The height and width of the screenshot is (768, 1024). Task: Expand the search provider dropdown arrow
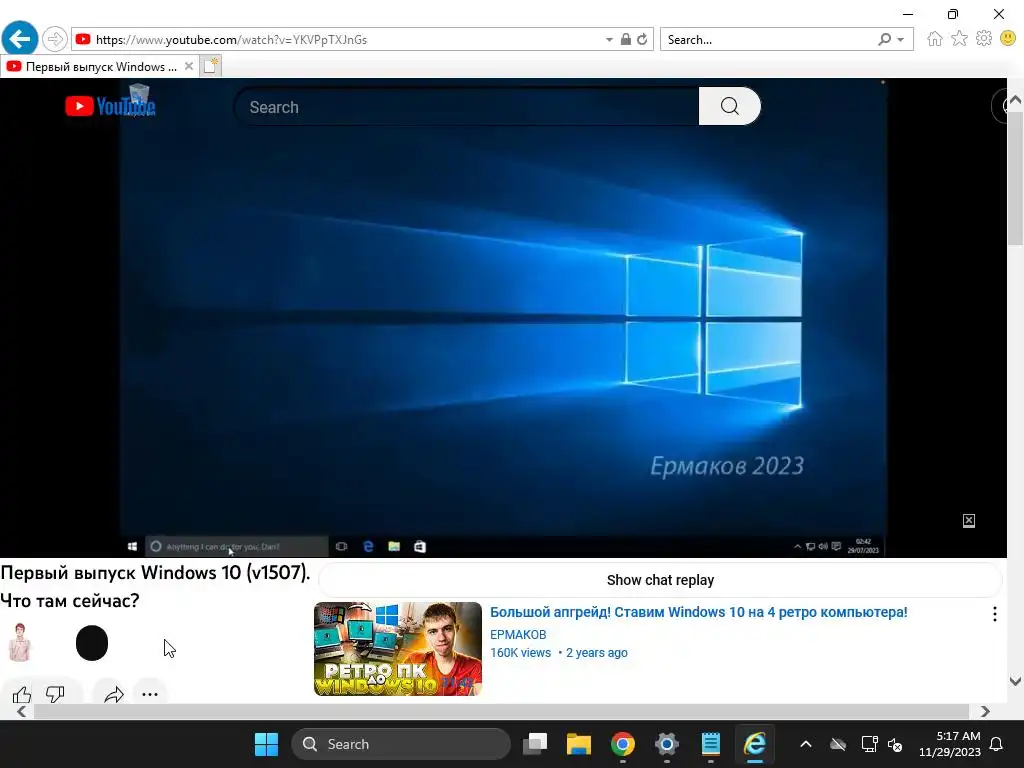tap(901, 40)
